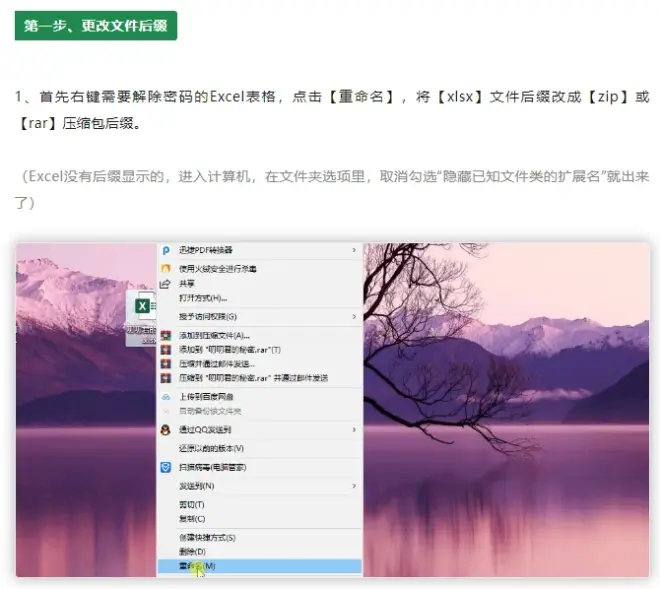The width and height of the screenshot is (660, 589).
Task: Click the WinRAR icon beside 压缩并通过邮件发送
Action: point(167,364)
